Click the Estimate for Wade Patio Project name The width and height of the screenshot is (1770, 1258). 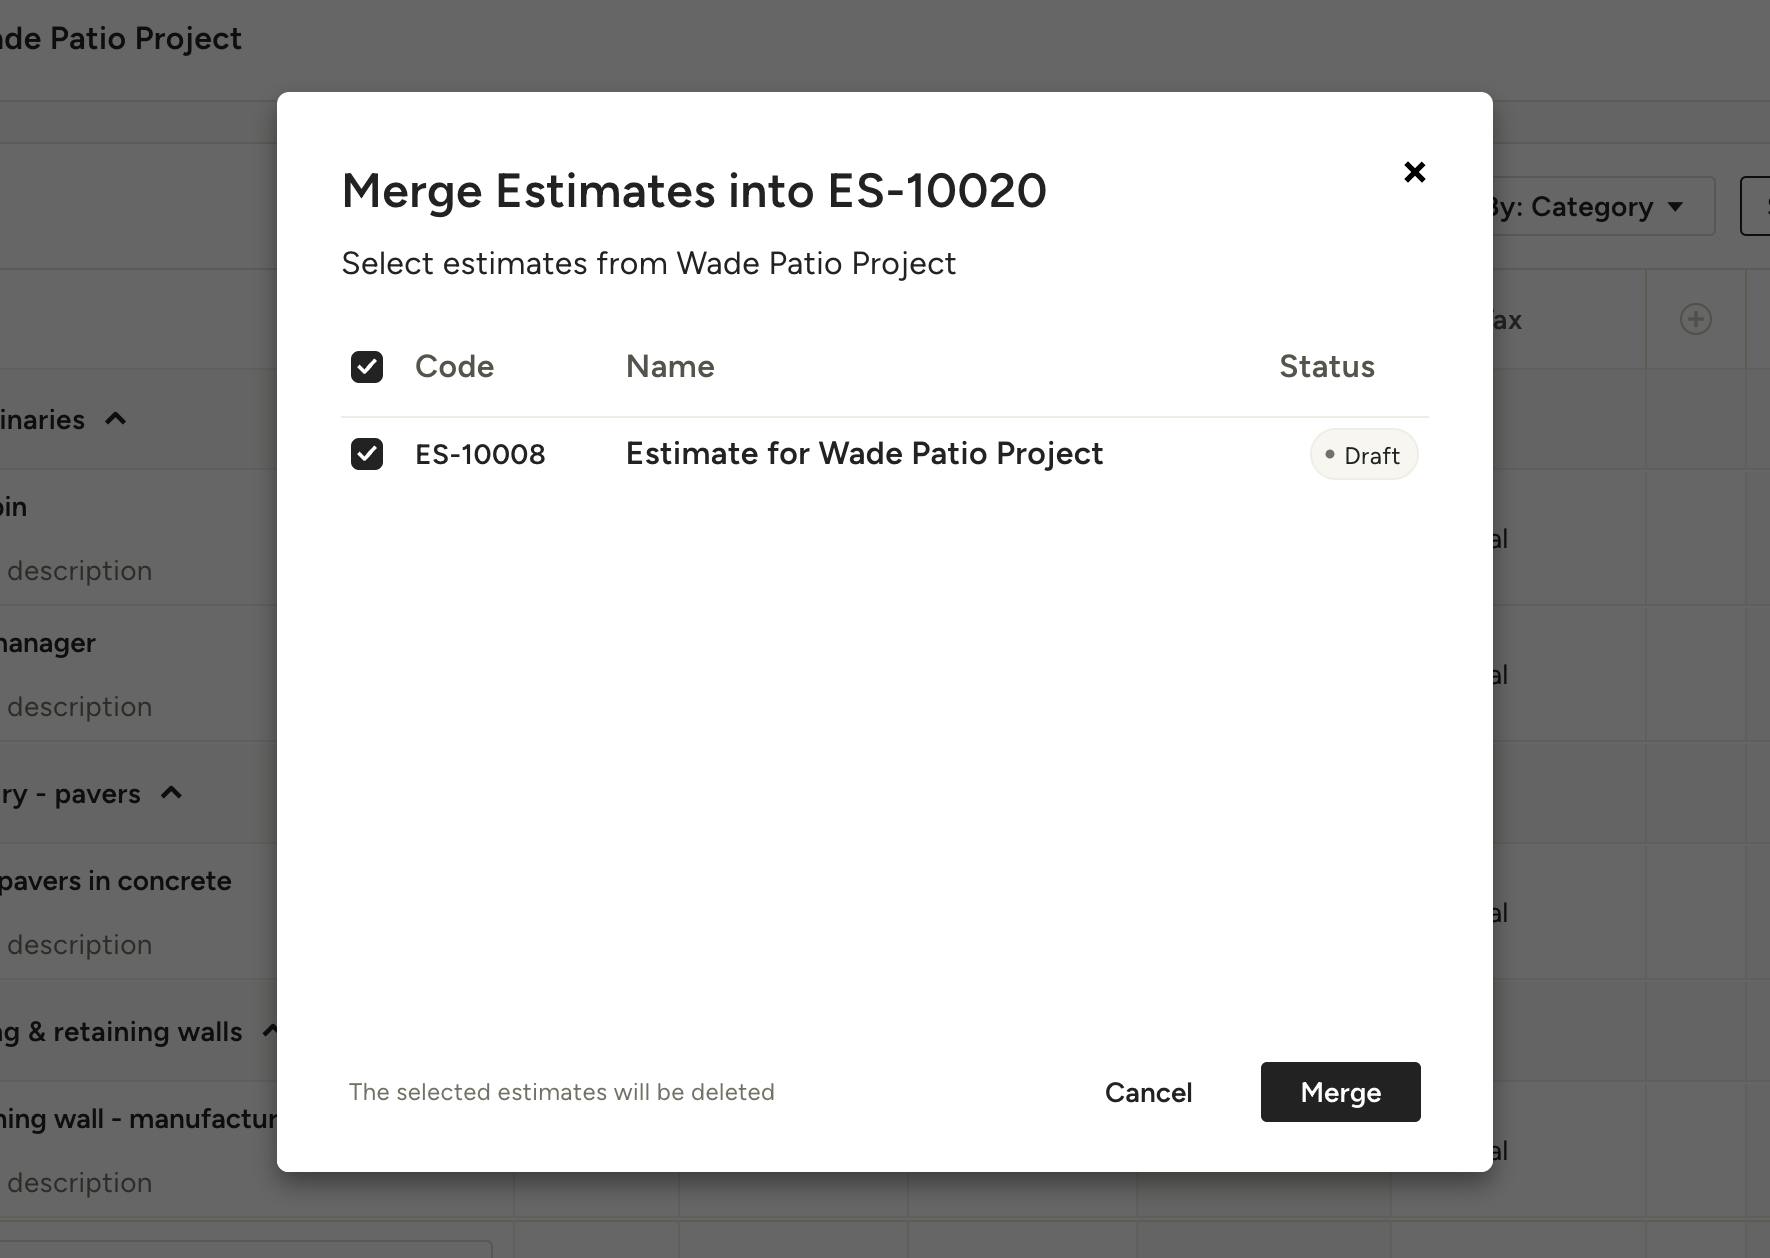pos(864,454)
